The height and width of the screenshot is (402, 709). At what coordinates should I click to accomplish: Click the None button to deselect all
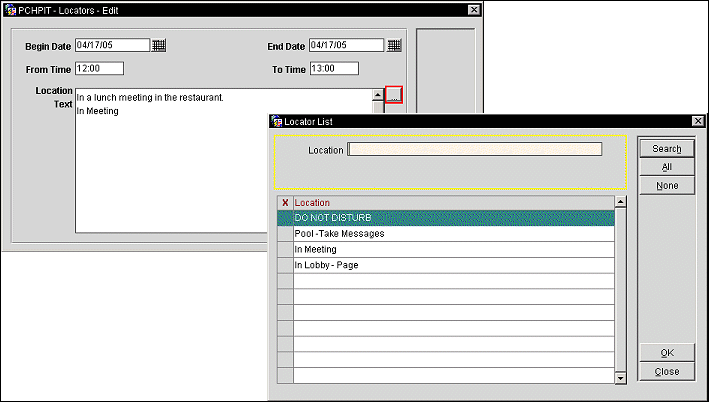click(666, 185)
